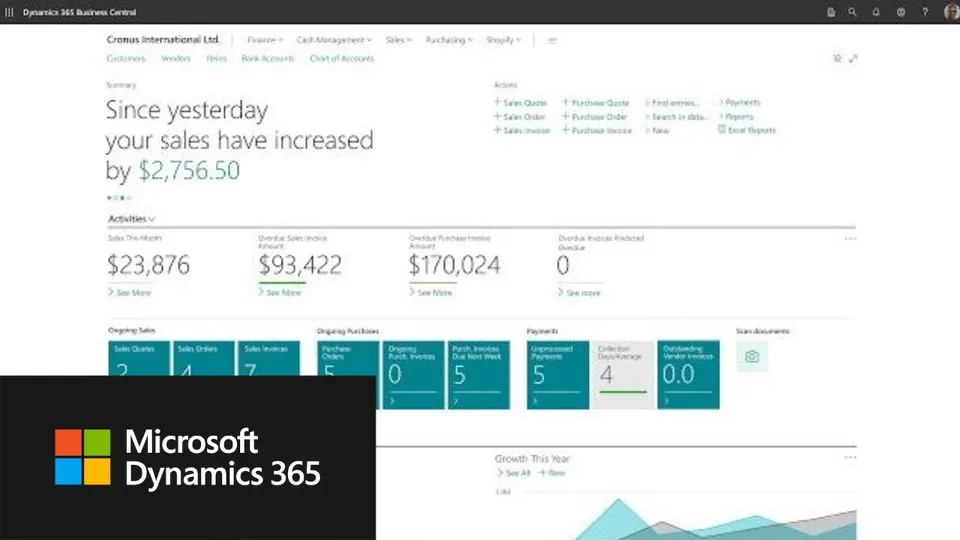Expand the Cash Management menu
This screenshot has height=540, width=960.
[334, 40]
